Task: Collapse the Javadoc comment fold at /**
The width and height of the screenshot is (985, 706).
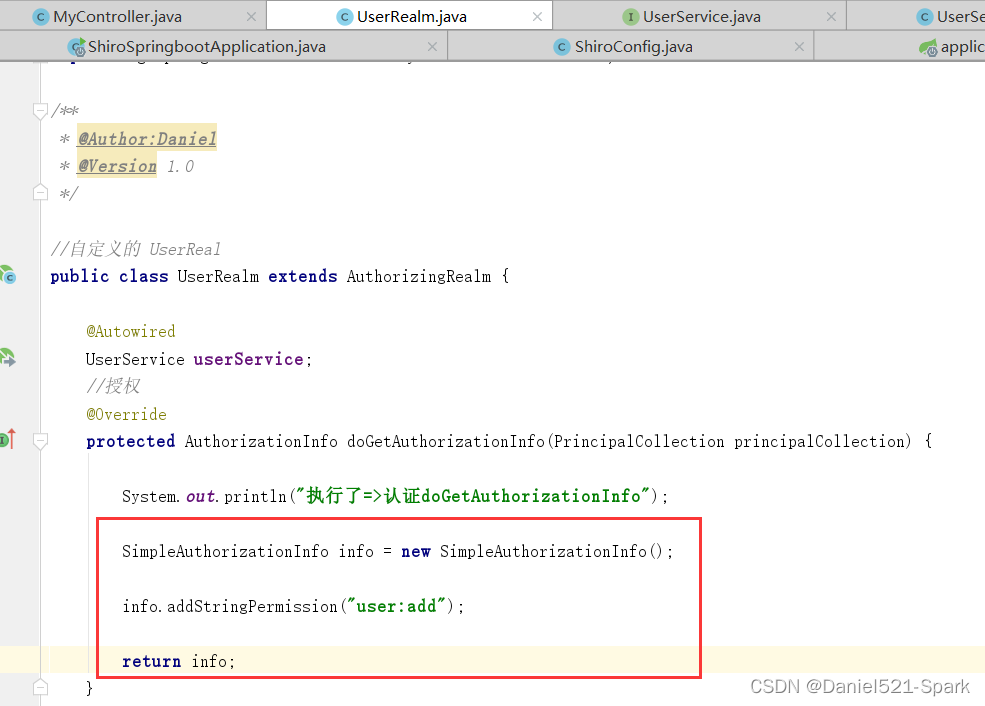Action: (40, 111)
